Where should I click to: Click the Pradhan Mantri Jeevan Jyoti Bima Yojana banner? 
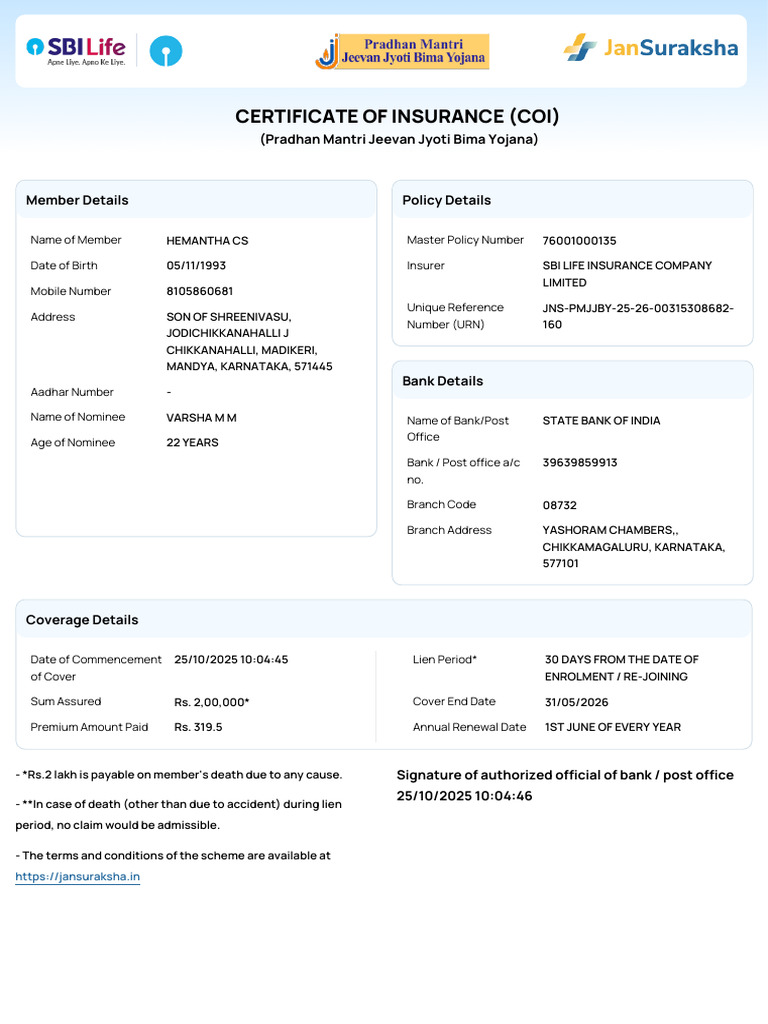(x=402, y=51)
